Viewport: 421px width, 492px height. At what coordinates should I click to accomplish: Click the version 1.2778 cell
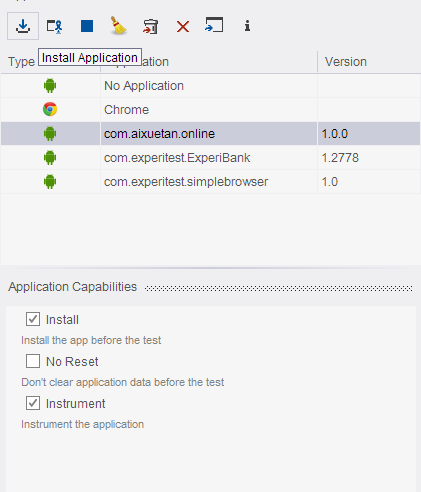click(x=340, y=158)
